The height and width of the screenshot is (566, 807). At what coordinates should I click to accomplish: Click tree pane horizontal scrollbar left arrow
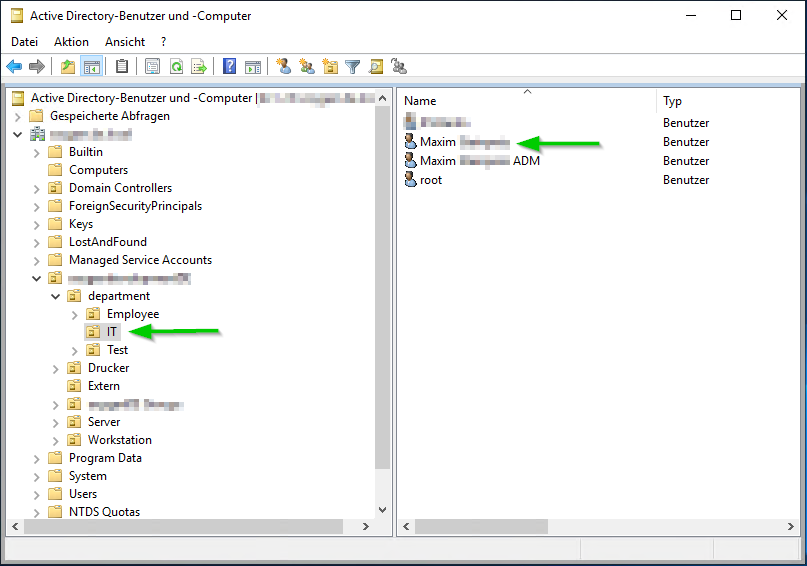tap(15, 526)
